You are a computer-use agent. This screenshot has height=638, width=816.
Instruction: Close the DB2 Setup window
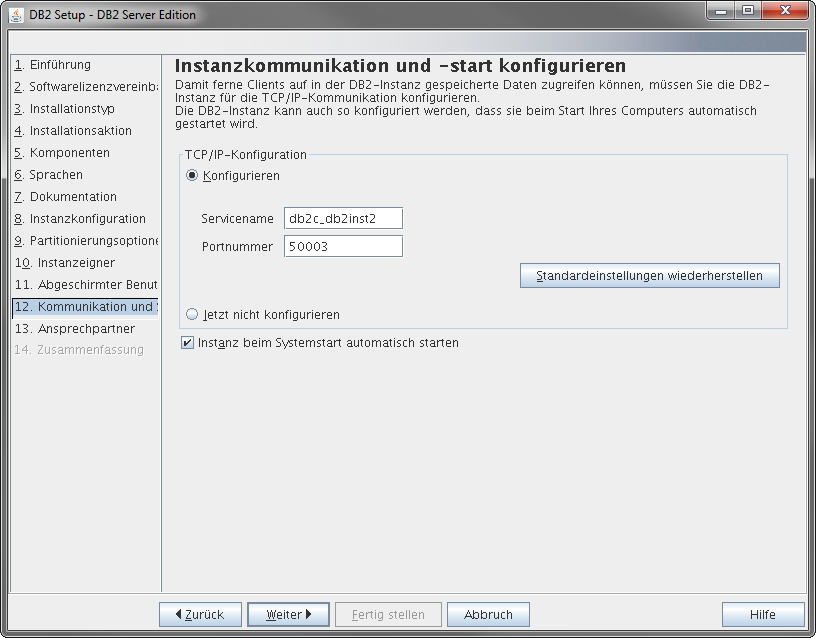coord(786,11)
